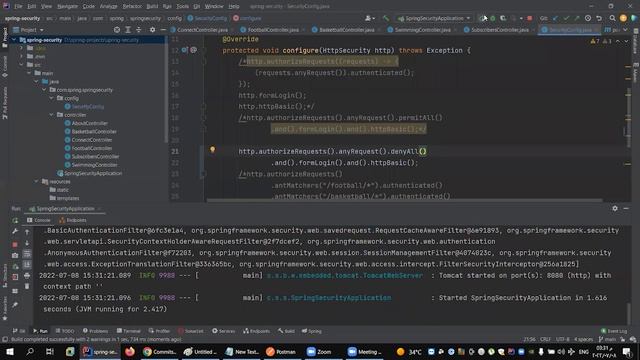Image resolution: width=640 pixels, height=360 pixels.
Task: Collapse the spring-security project root
Action: (x=14, y=40)
